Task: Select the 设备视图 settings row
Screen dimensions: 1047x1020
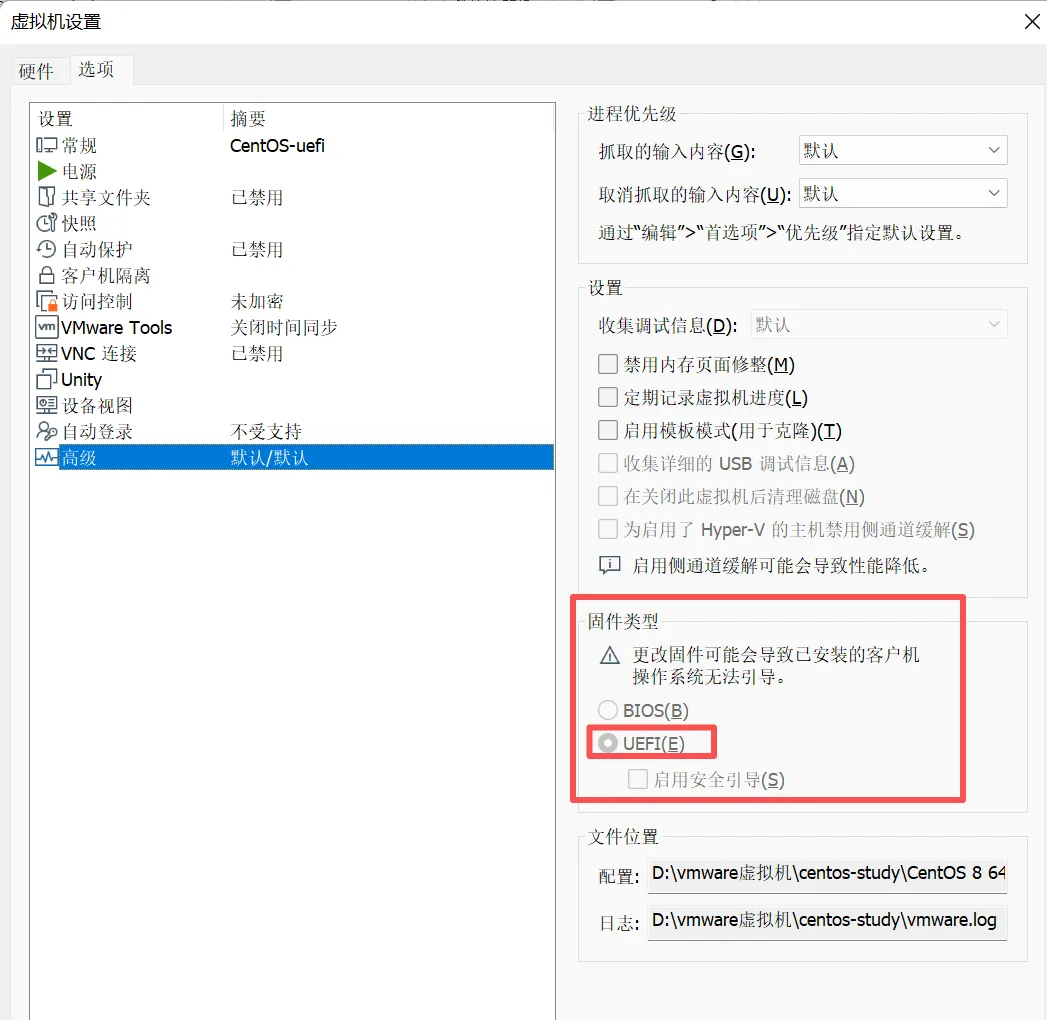Action: point(294,405)
